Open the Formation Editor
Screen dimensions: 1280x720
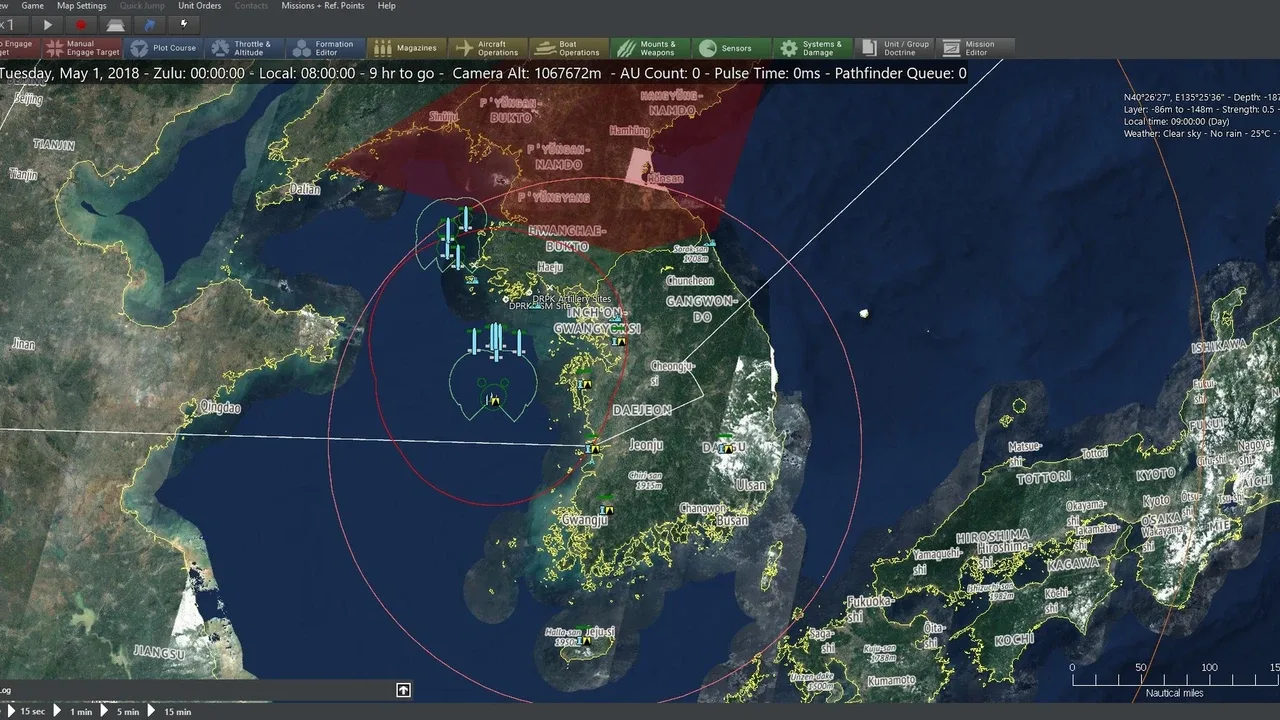pos(325,48)
